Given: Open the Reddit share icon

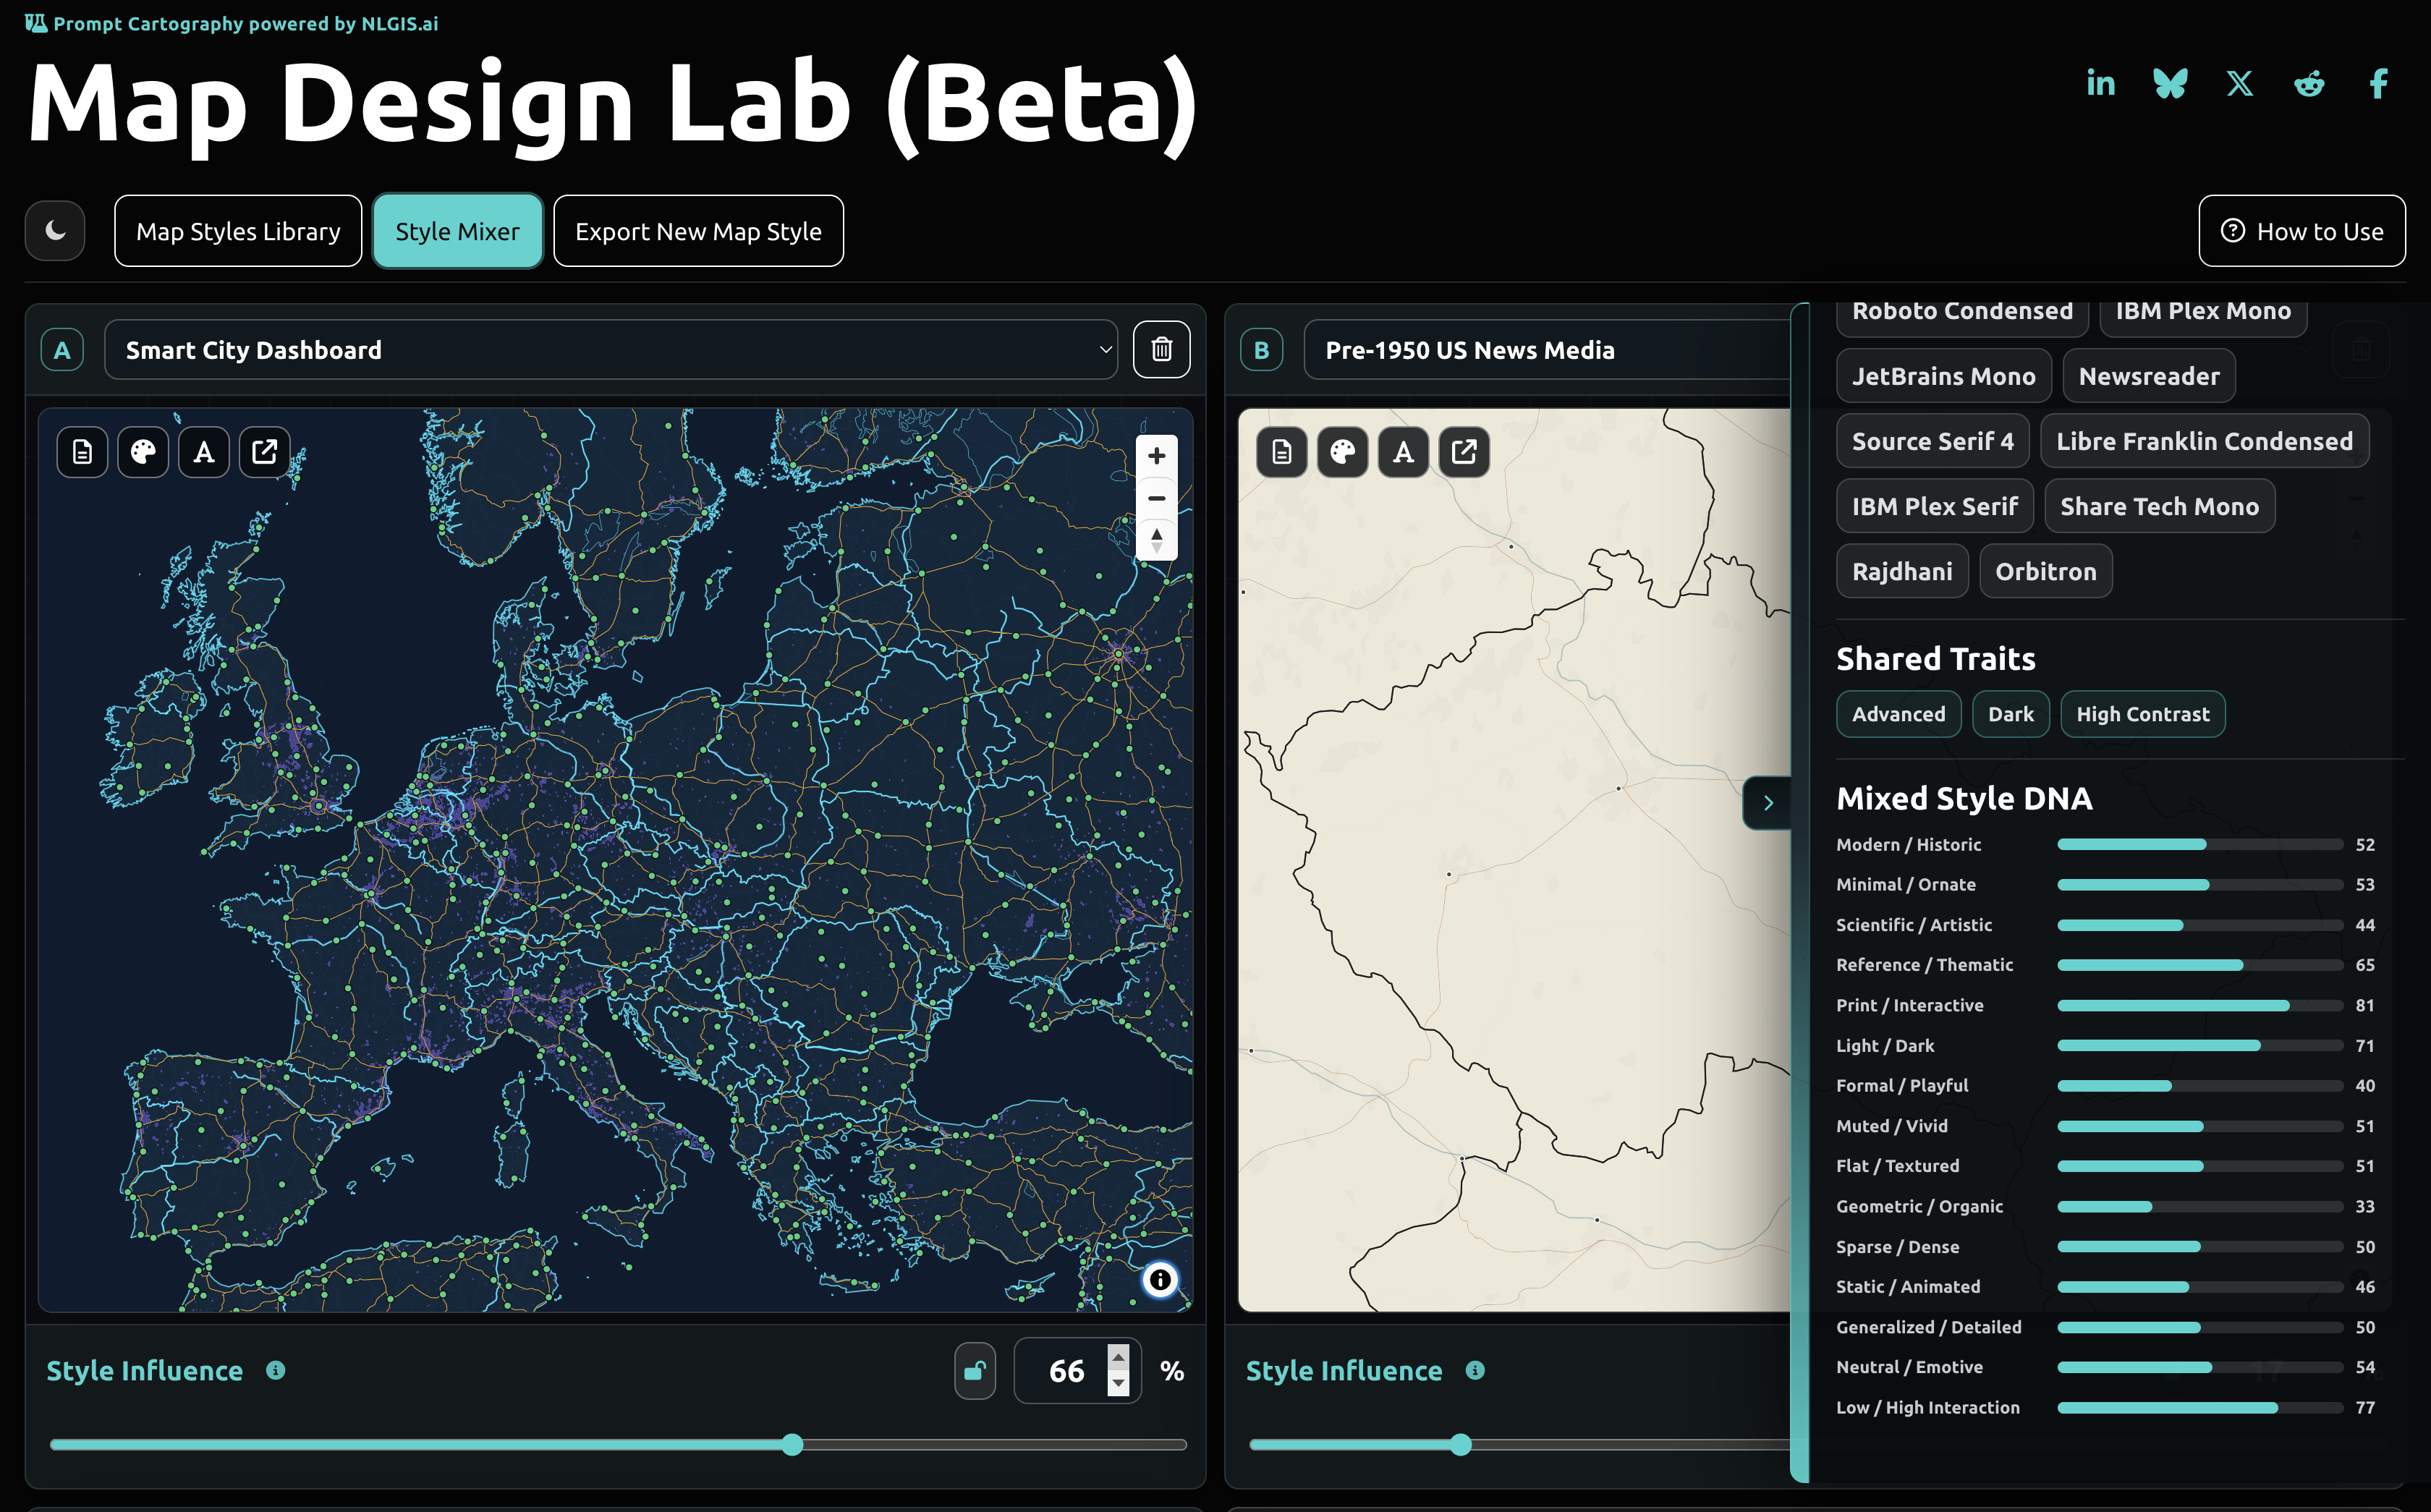Looking at the screenshot, I should [x=2309, y=83].
